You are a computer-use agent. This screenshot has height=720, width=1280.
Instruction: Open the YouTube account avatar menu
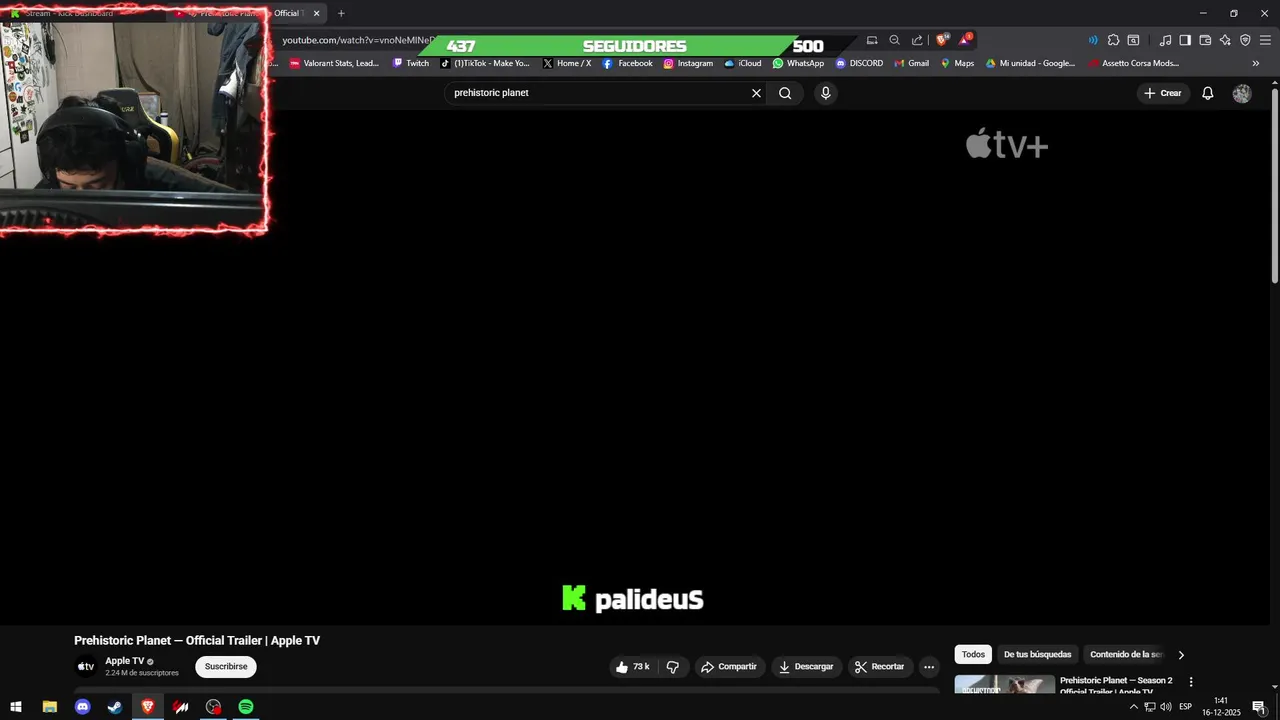(1242, 93)
